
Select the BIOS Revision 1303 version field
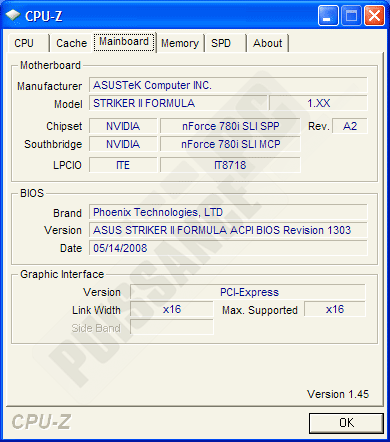coord(228,230)
